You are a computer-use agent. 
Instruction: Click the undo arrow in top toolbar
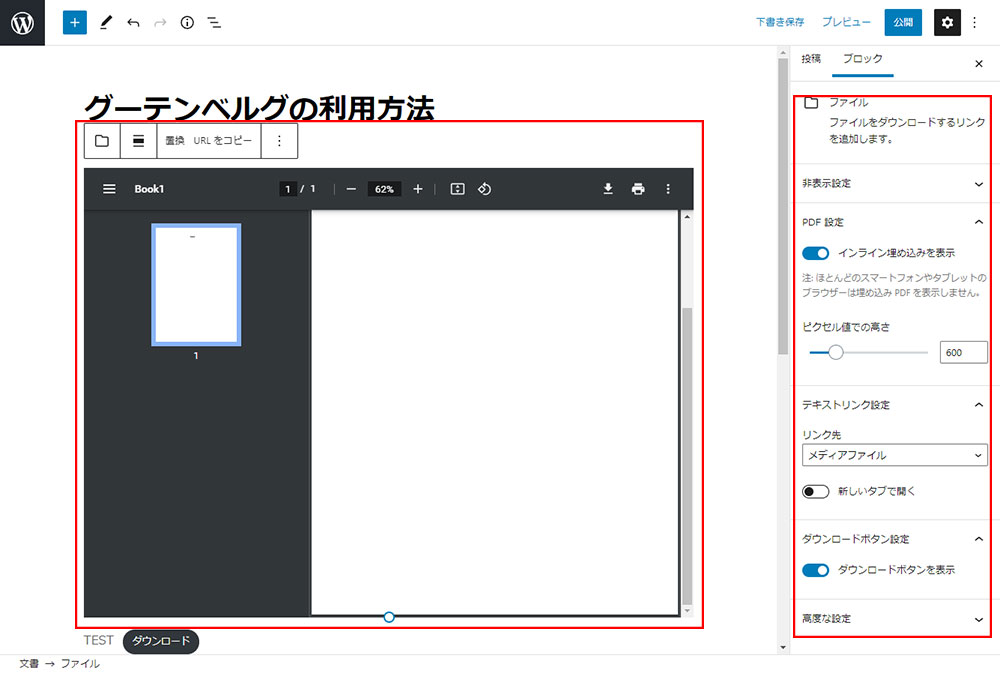(133, 22)
